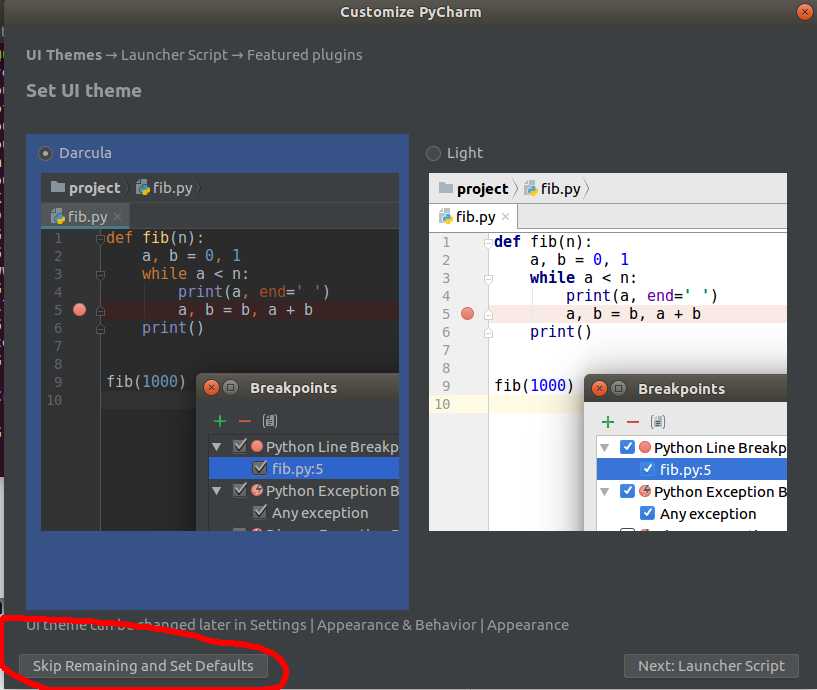The width and height of the screenshot is (817, 690).
Task: Close Breakpoints popup in Darcula preview
Action: point(211,388)
